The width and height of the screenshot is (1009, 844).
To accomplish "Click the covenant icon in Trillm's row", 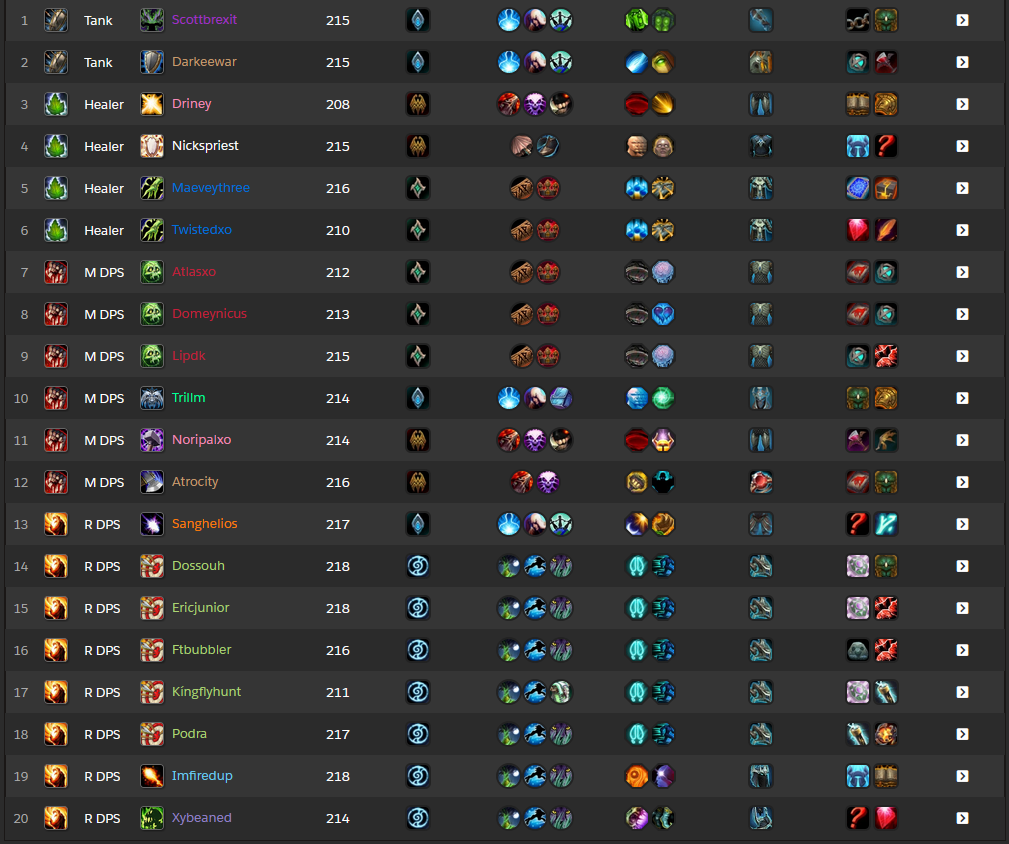I will click(418, 398).
